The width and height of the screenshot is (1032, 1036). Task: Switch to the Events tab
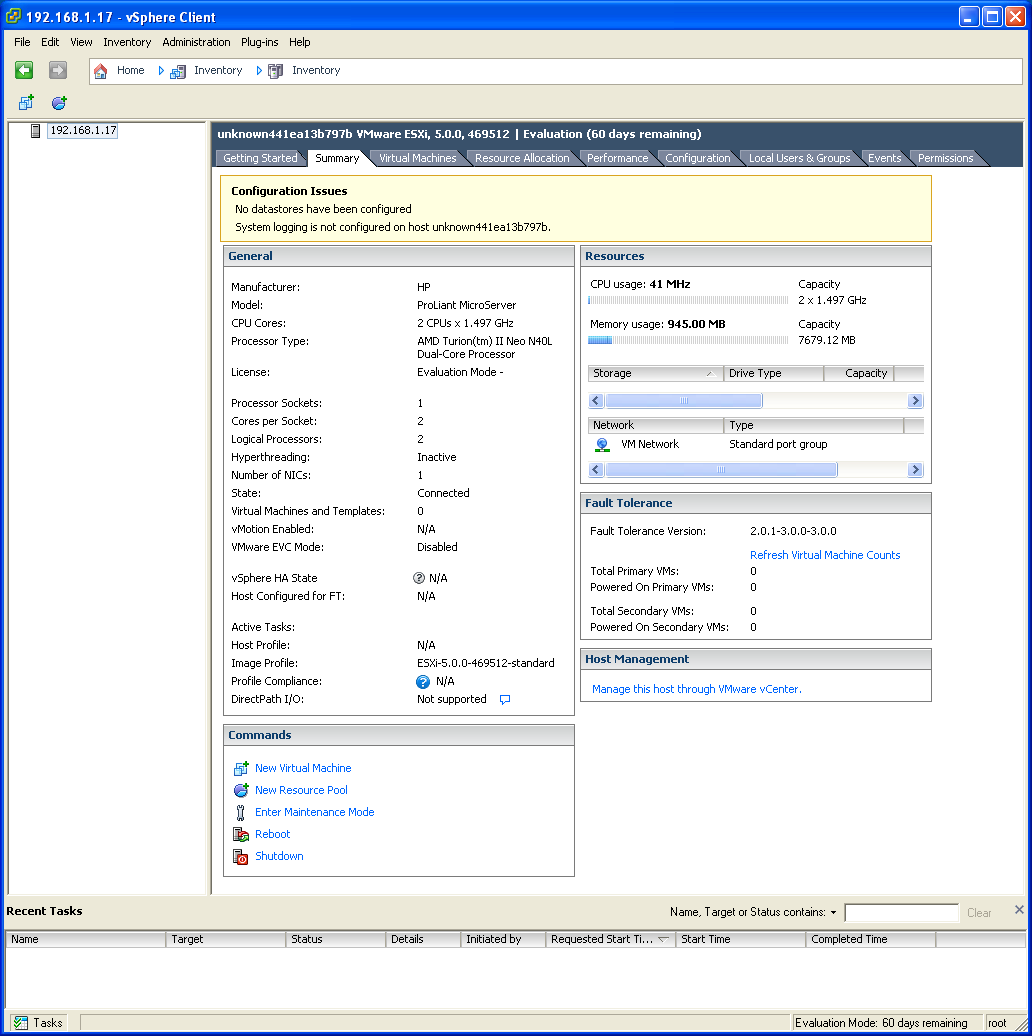coord(885,159)
